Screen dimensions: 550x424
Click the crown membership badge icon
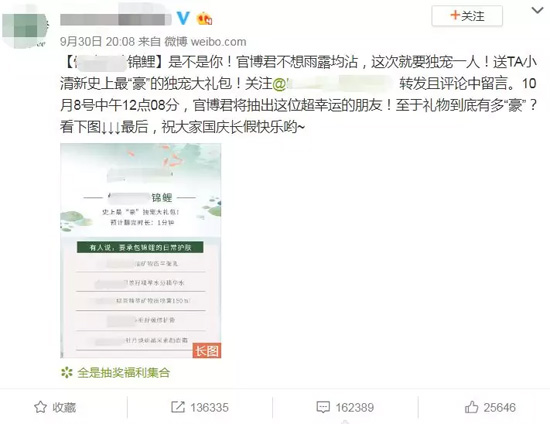tap(204, 18)
